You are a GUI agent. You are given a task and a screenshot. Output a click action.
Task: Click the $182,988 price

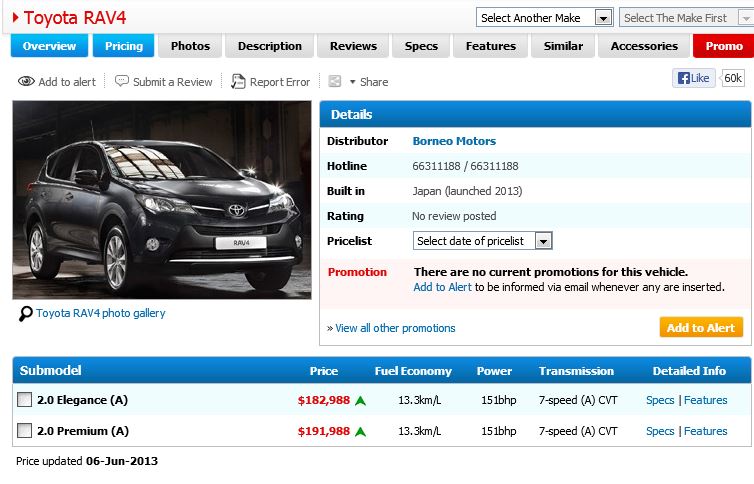pos(324,400)
